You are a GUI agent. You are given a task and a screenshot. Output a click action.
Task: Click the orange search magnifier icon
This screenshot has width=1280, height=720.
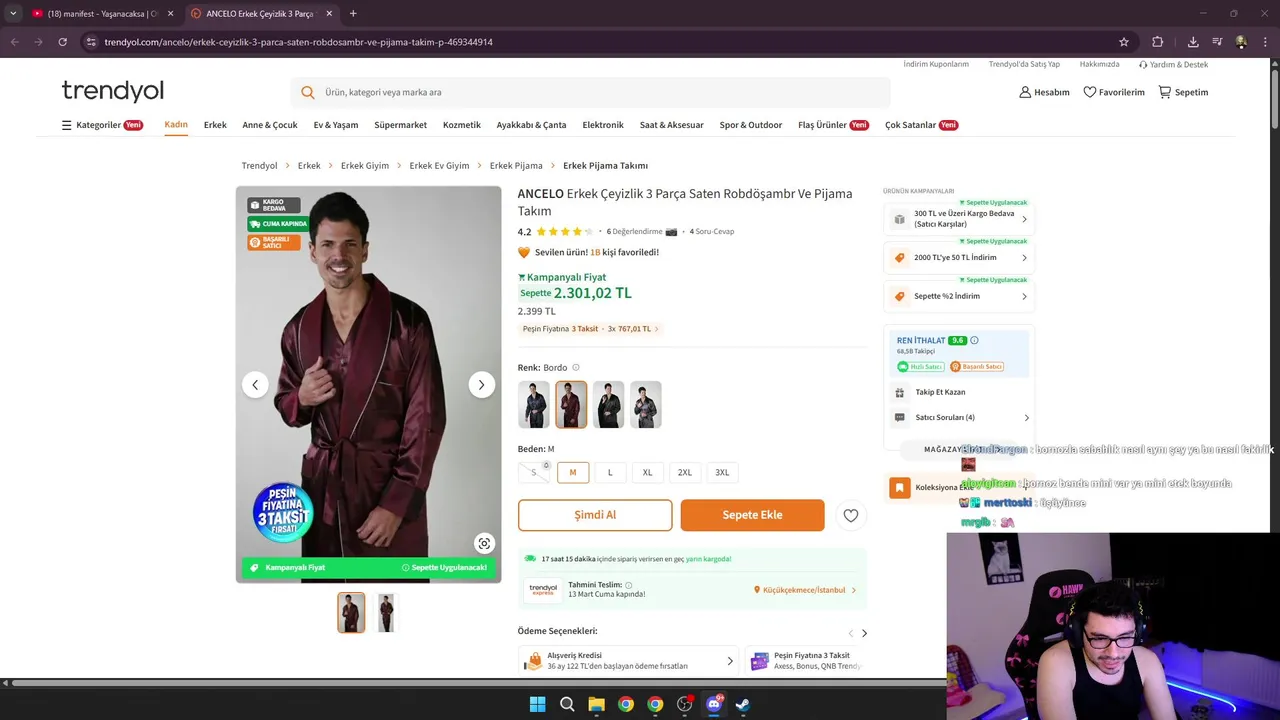pos(308,92)
